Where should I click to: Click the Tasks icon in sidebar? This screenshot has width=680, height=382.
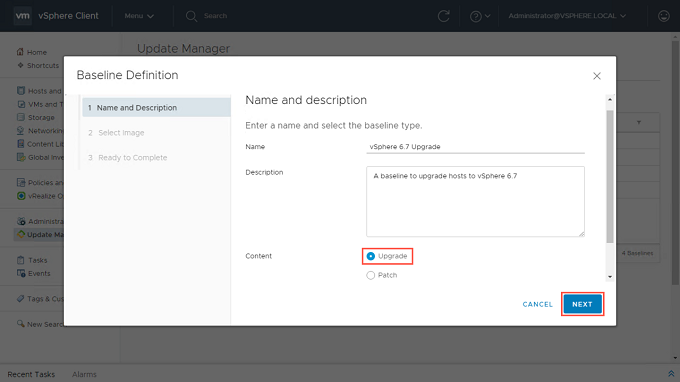click(21, 260)
